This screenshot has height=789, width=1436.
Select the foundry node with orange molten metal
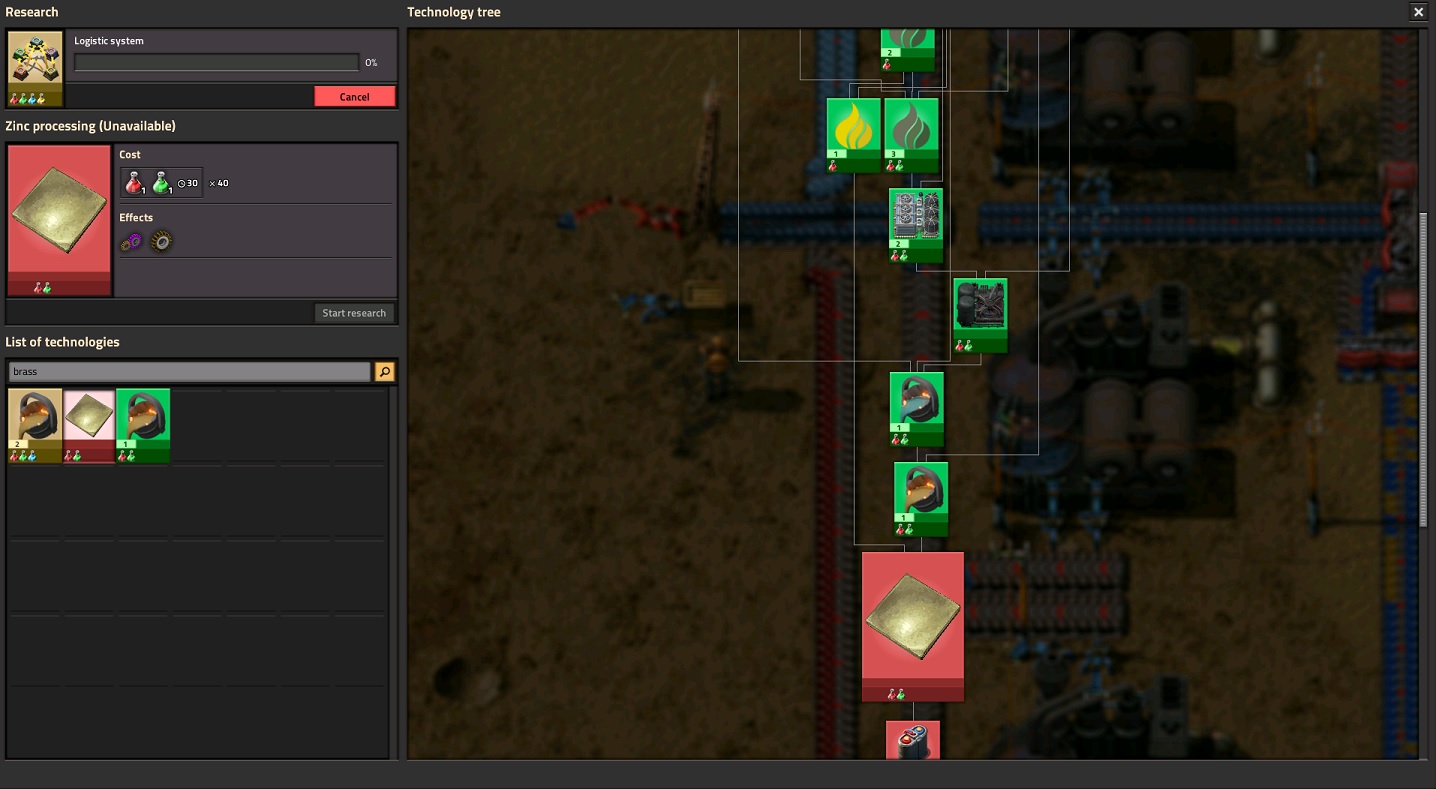click(921, 499)
